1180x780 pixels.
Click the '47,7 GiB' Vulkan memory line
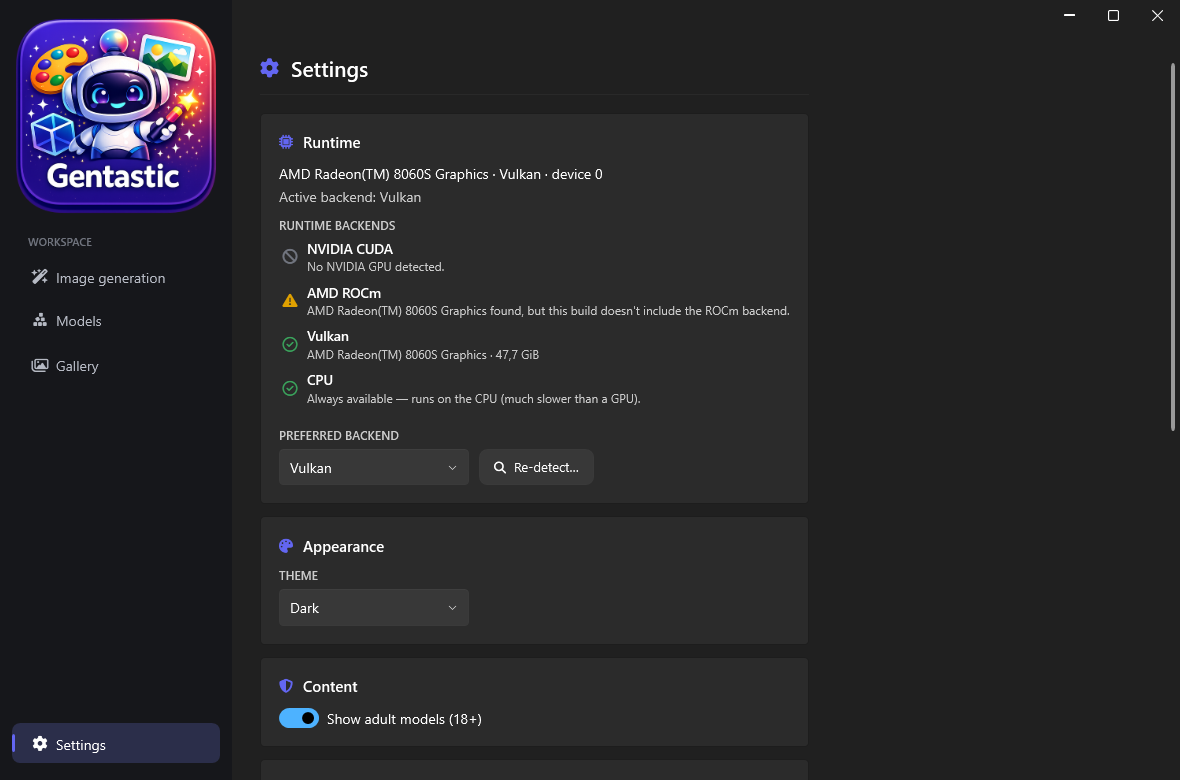(x=423, y=355)
